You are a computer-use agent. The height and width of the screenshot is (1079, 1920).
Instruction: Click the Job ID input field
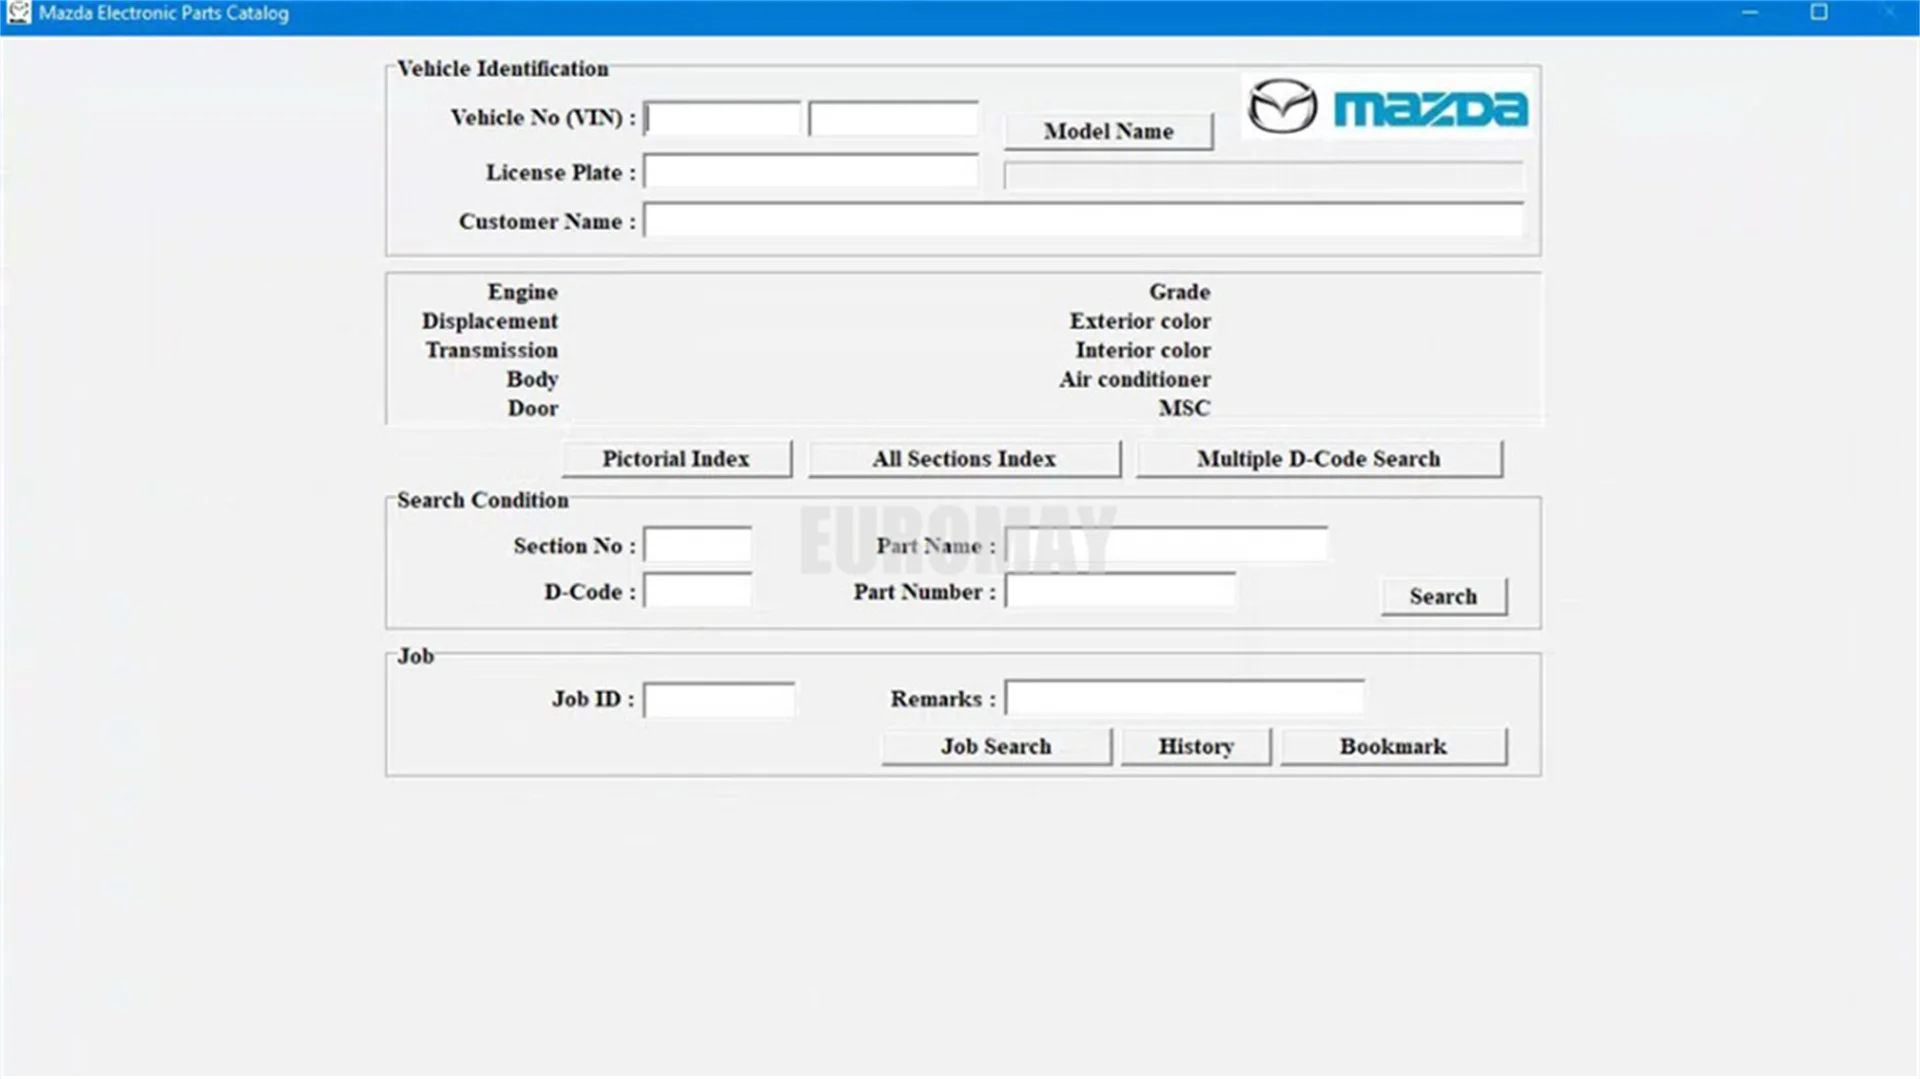tap(719, 699)
